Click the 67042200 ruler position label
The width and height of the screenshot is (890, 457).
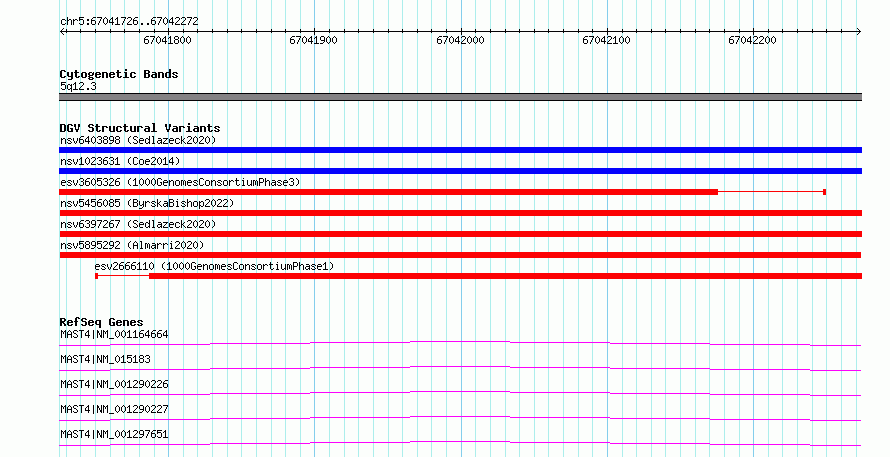pyautogui.click(x=752, y=40)
